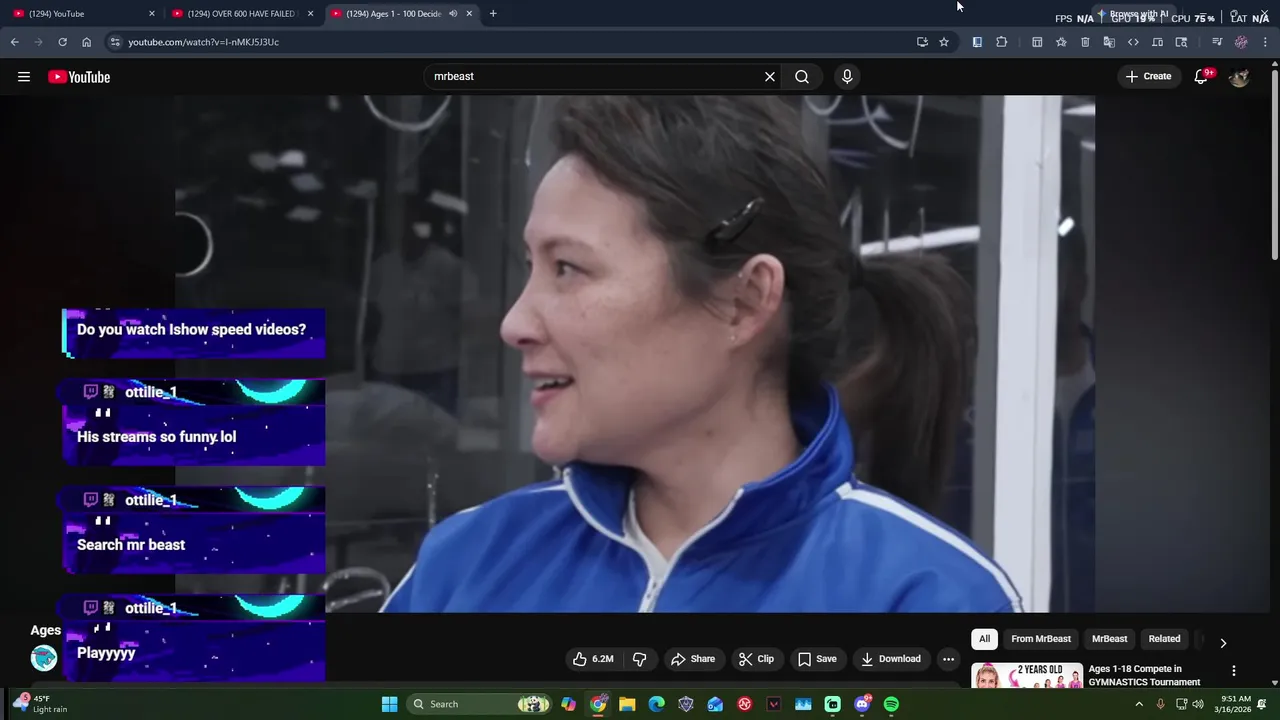Open a new browser tab
The height and width of the screenshot is (720, 1280).
pyautogui.click(x=493, y=14)
